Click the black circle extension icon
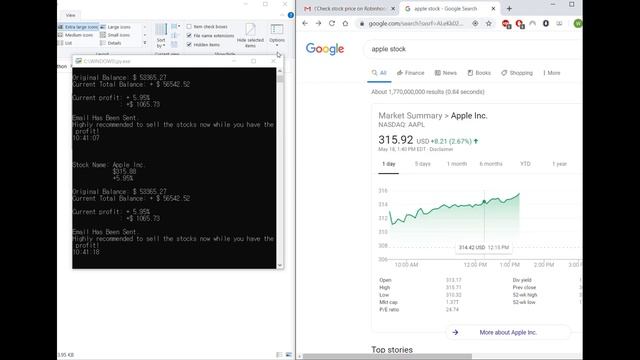The image size is (640, 360). tap(546, 24)
